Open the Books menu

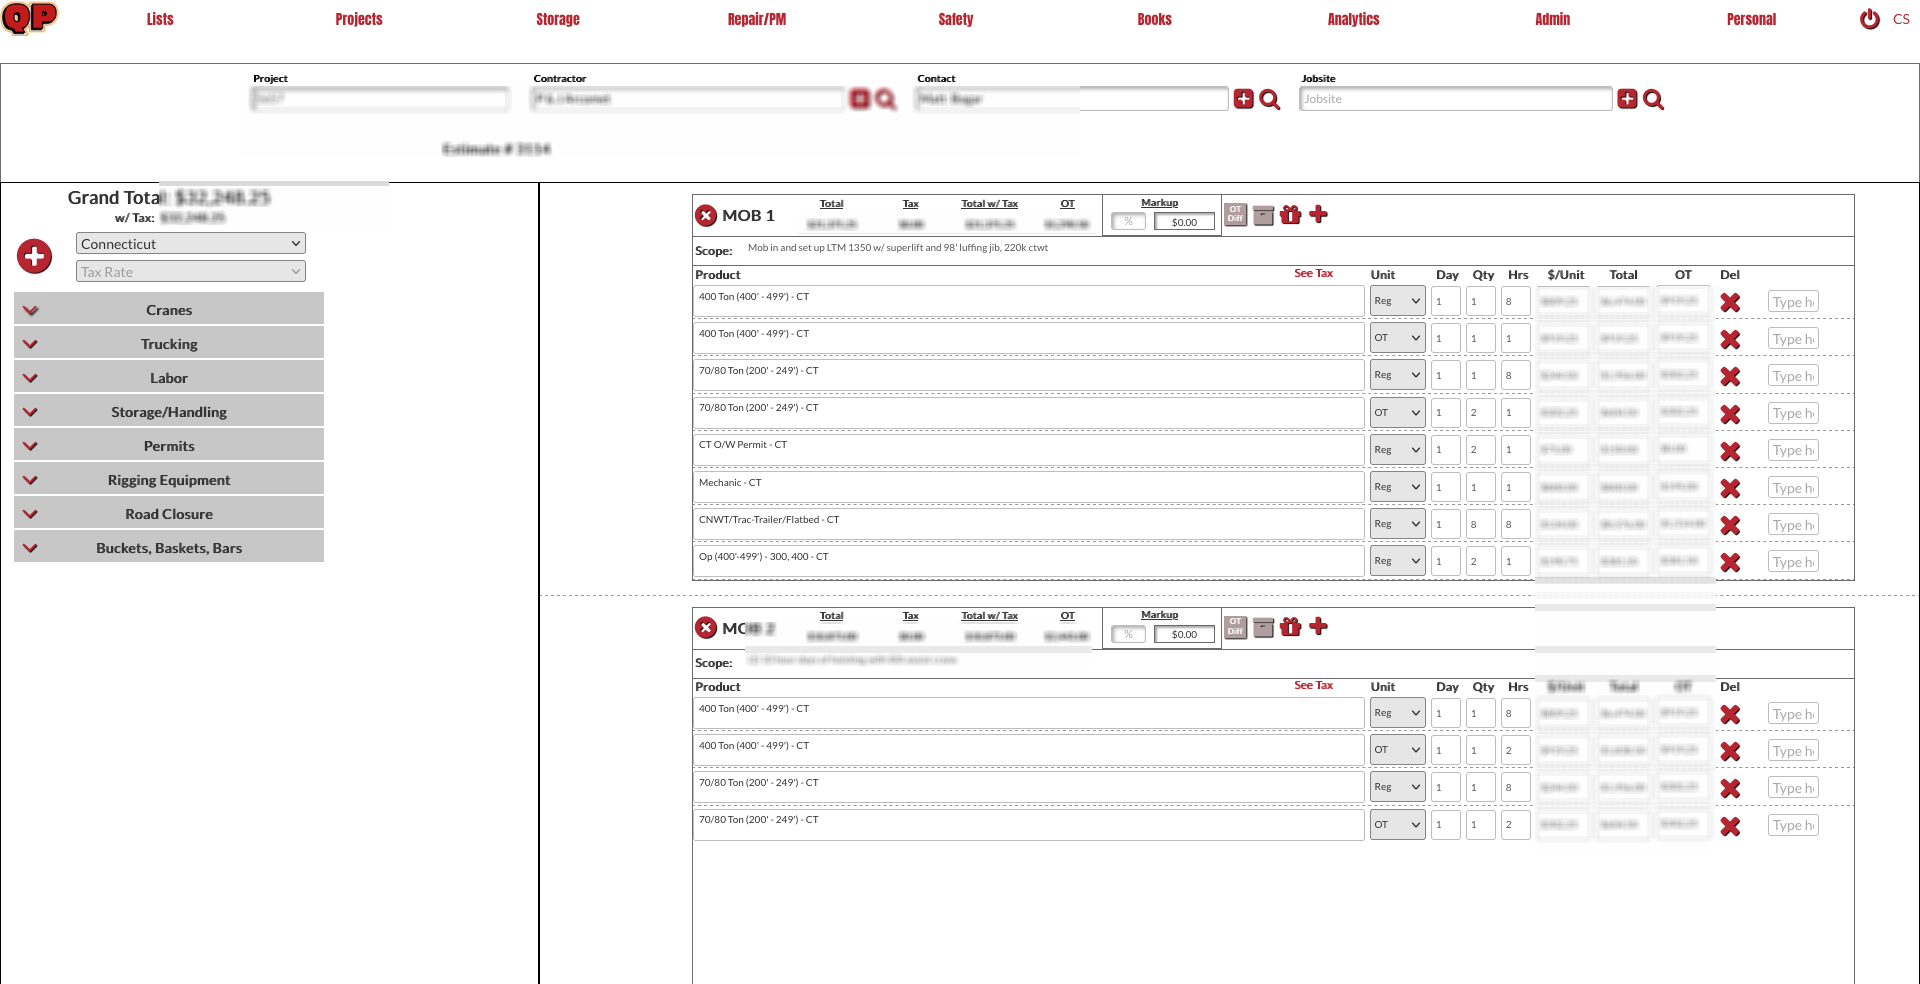click(x=1154, y=19)
